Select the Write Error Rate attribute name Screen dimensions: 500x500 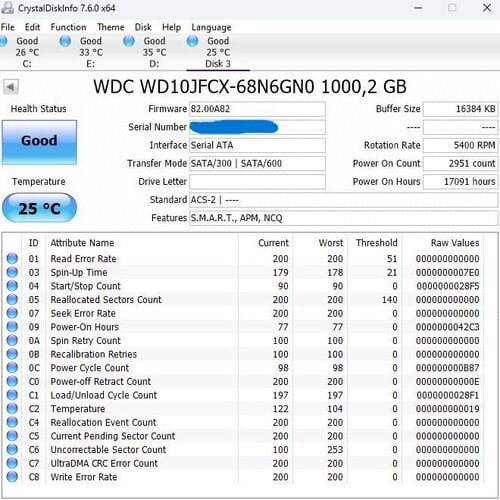(x=84, y=477)
